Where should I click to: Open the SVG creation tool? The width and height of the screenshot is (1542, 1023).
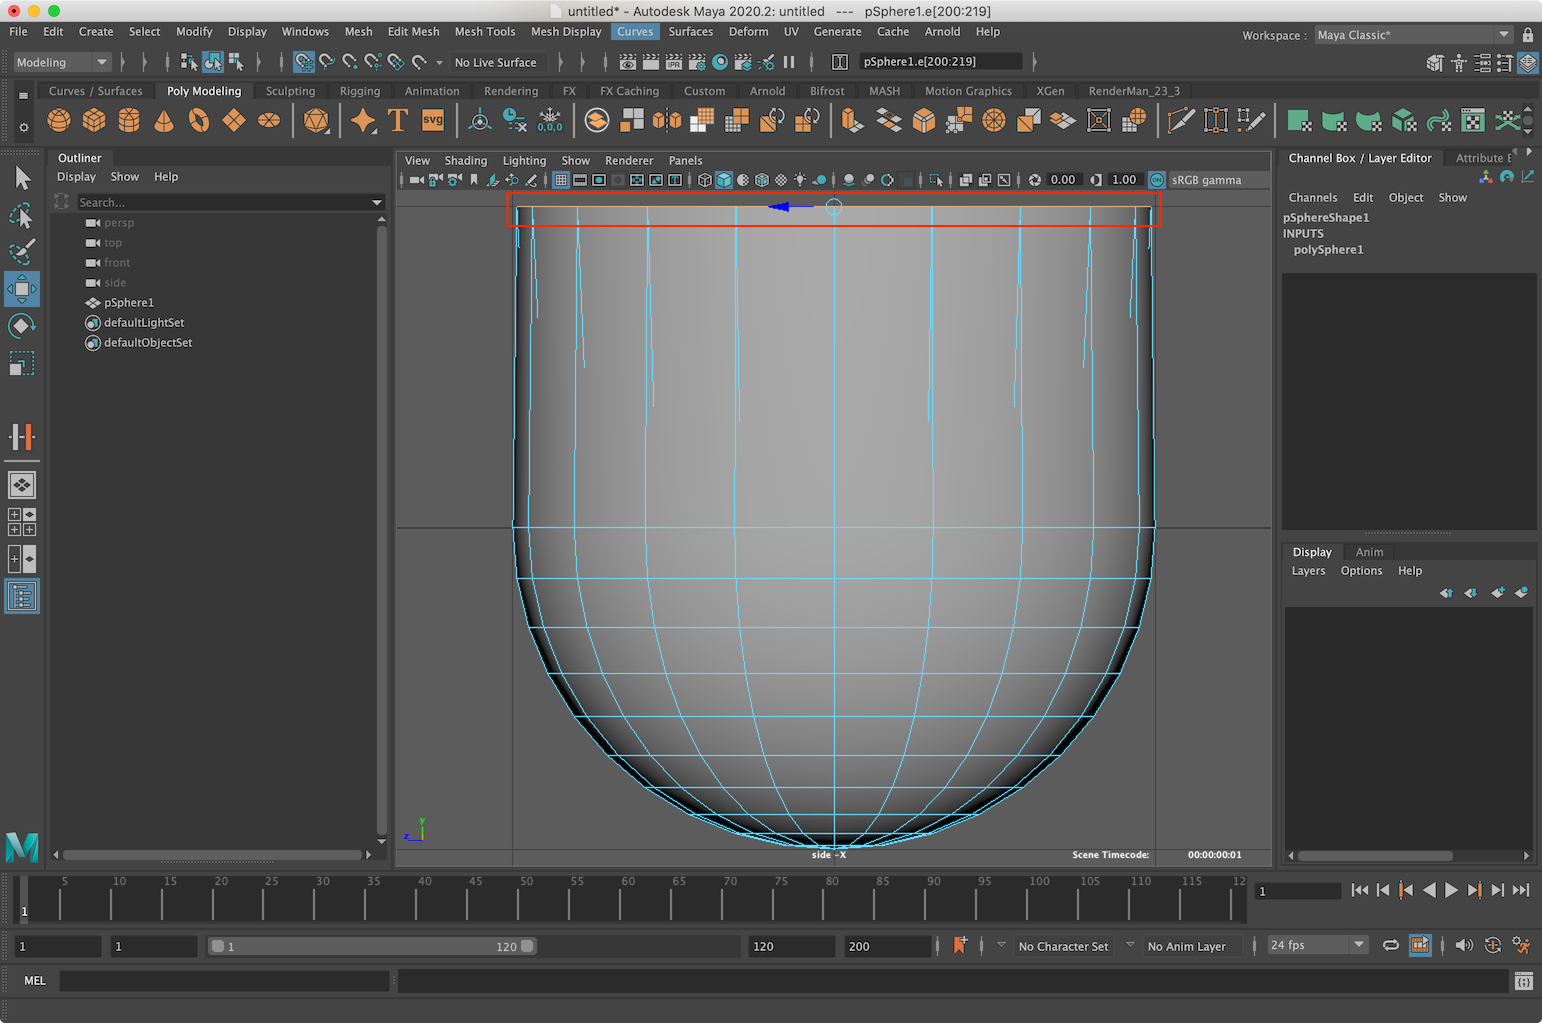tap(432, 120)
